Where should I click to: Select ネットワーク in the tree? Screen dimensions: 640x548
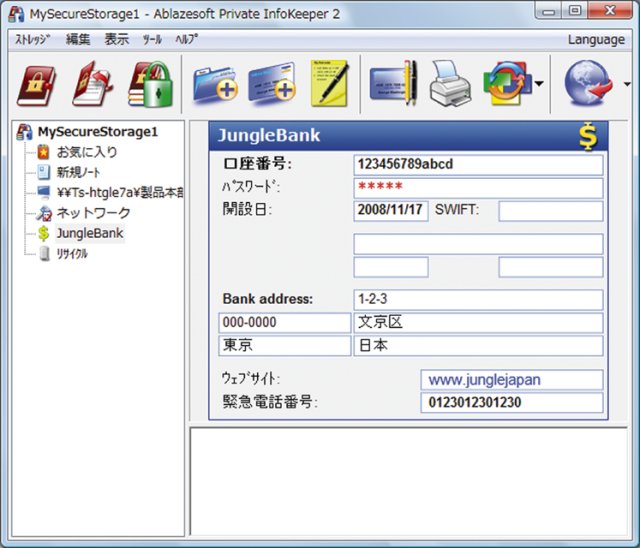pos(93,213)
